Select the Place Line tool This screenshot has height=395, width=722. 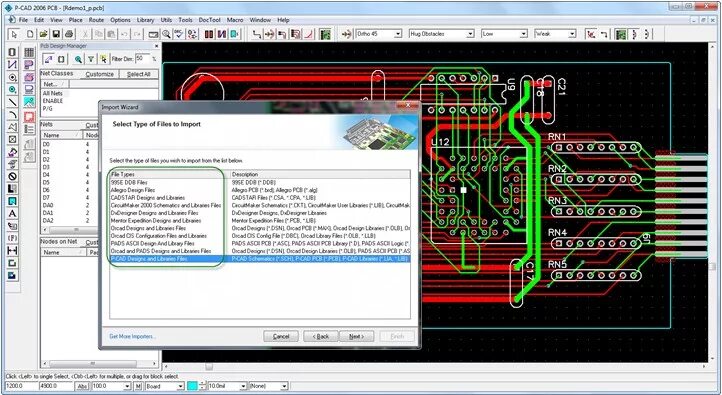pyautogui.click(x=12, y=102)
